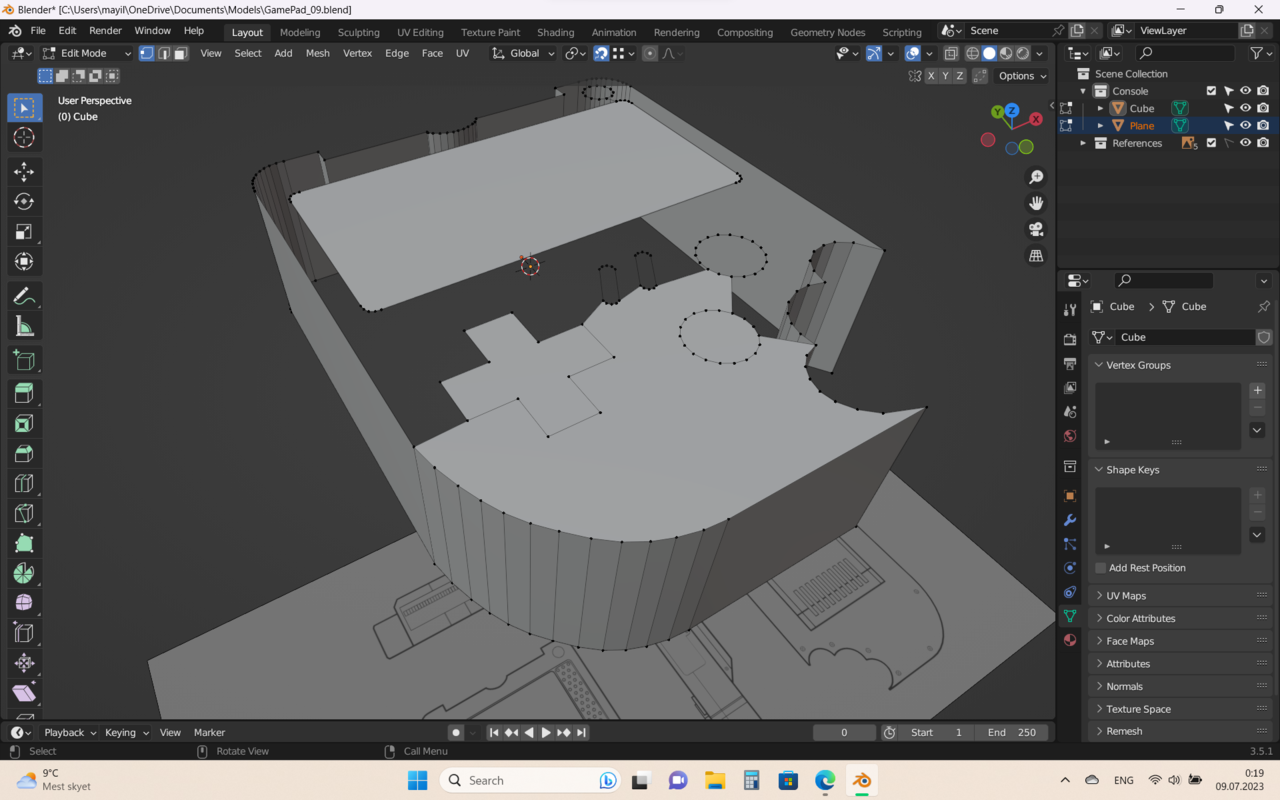Select the Rotate tool
This screenshot has height=800, width=1280.
click(x=24, y=202)
